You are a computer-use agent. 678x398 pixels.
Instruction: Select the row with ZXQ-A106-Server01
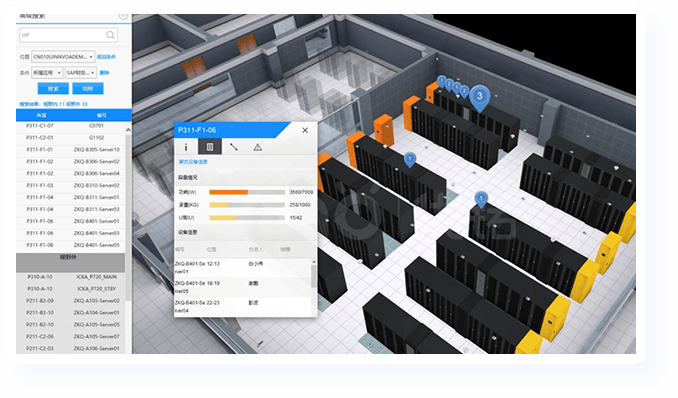tap(71, 348)
